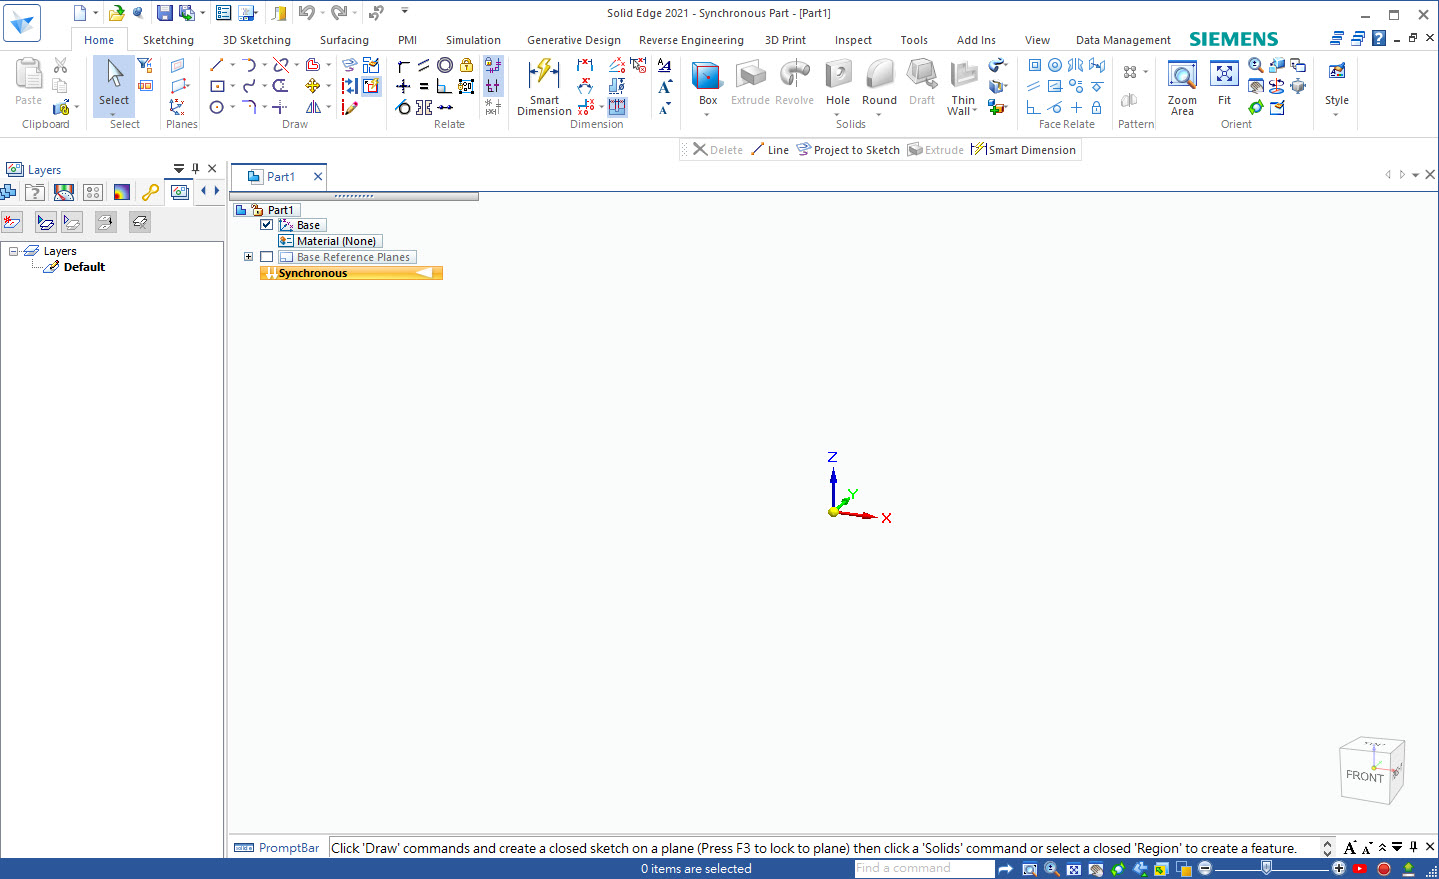Toggle Maintain Relationships in Relate group
Image resolution: width=1439 pixels, height=879 pixels.
tap(493, 65)
